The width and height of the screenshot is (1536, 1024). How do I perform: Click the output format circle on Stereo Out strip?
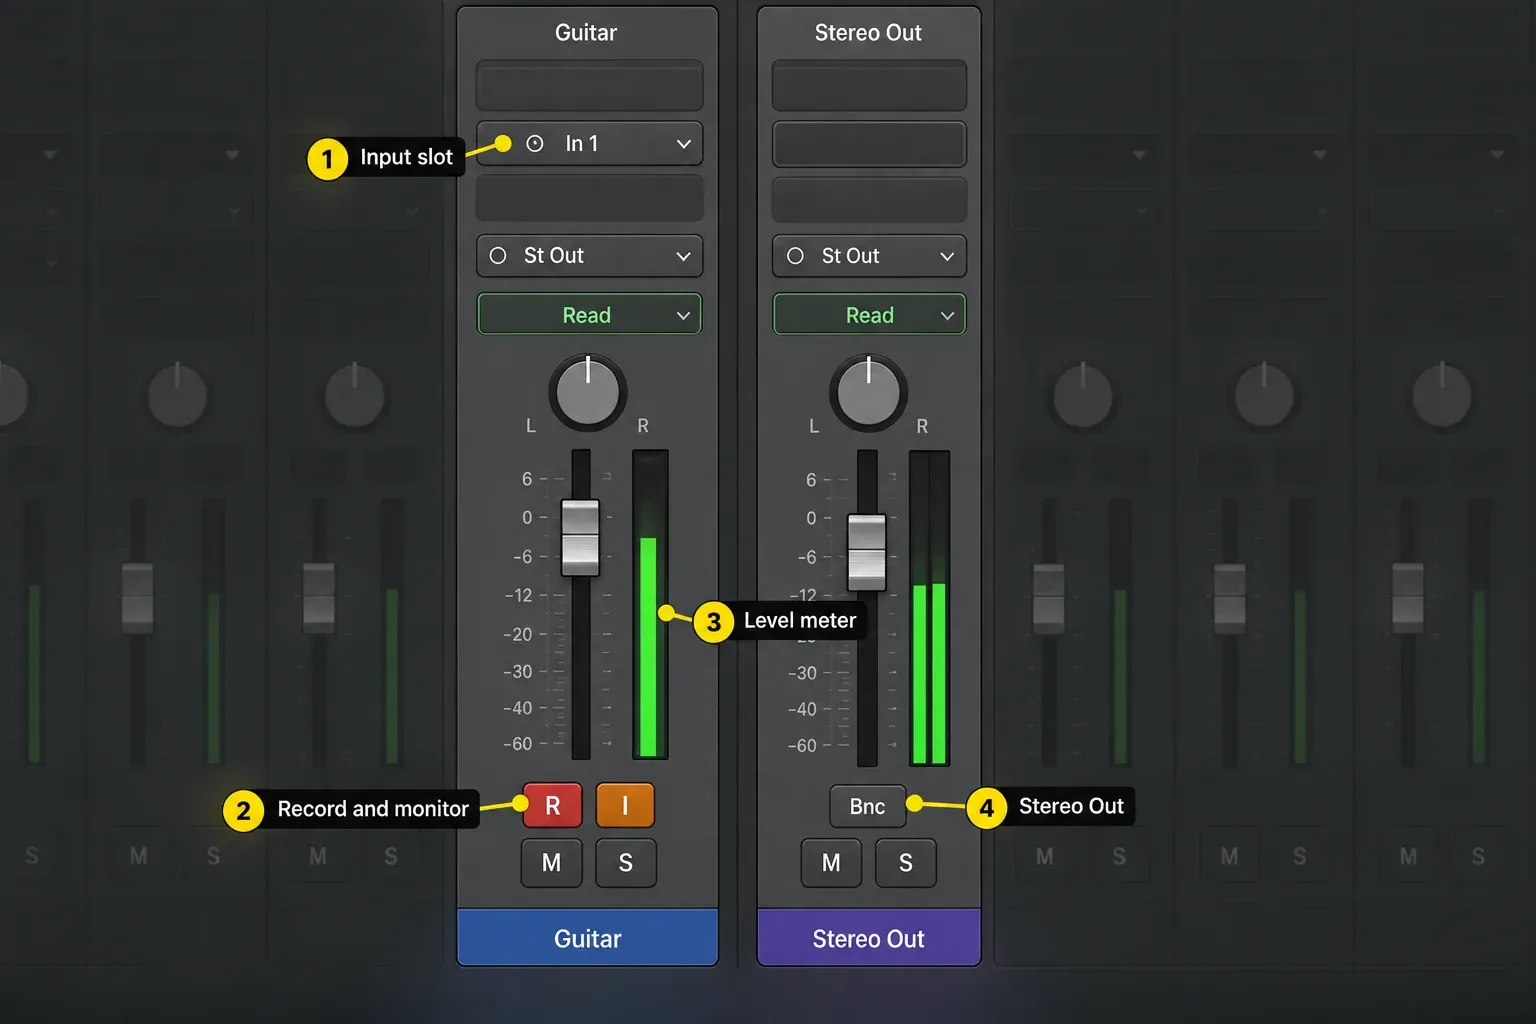tap(795, 256)
